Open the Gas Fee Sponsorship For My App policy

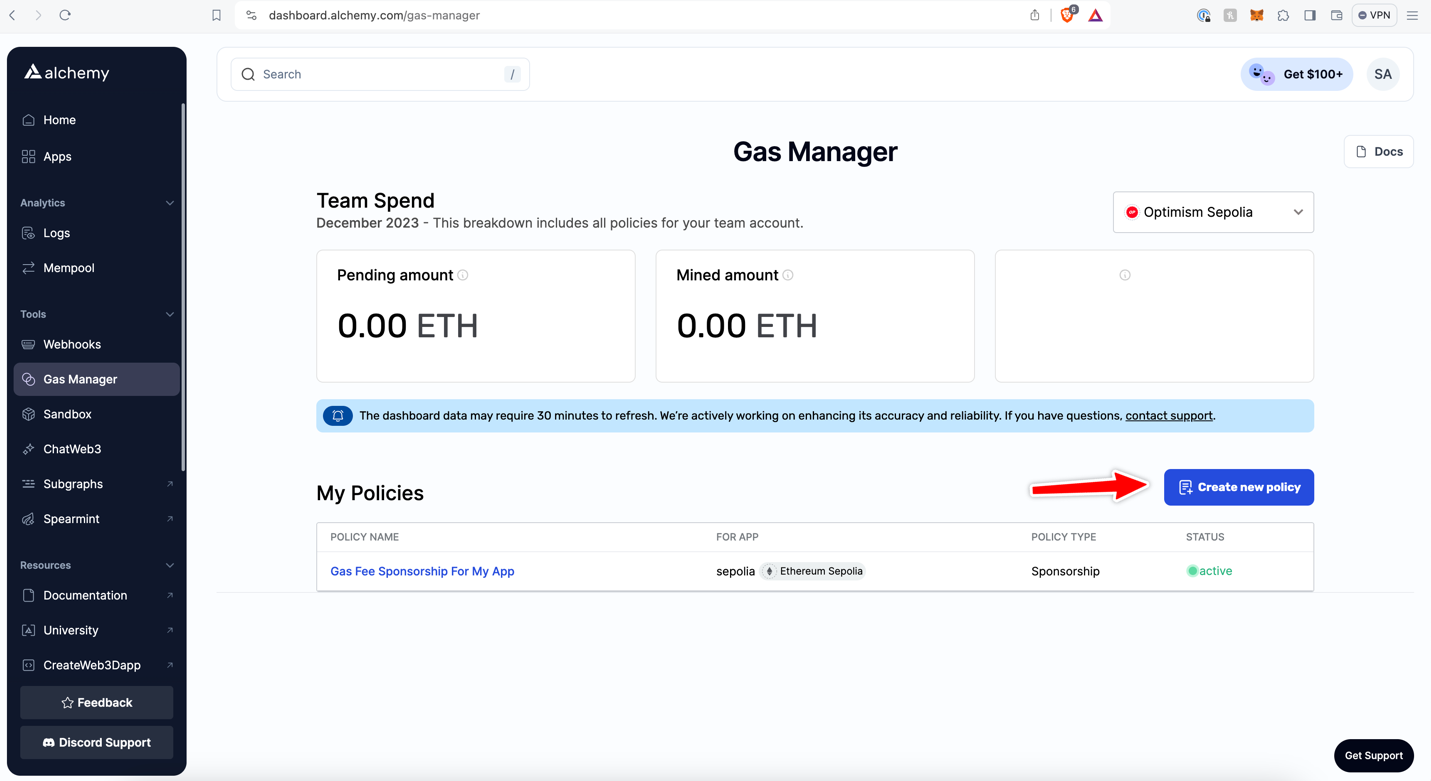click(x=422, y=571)
